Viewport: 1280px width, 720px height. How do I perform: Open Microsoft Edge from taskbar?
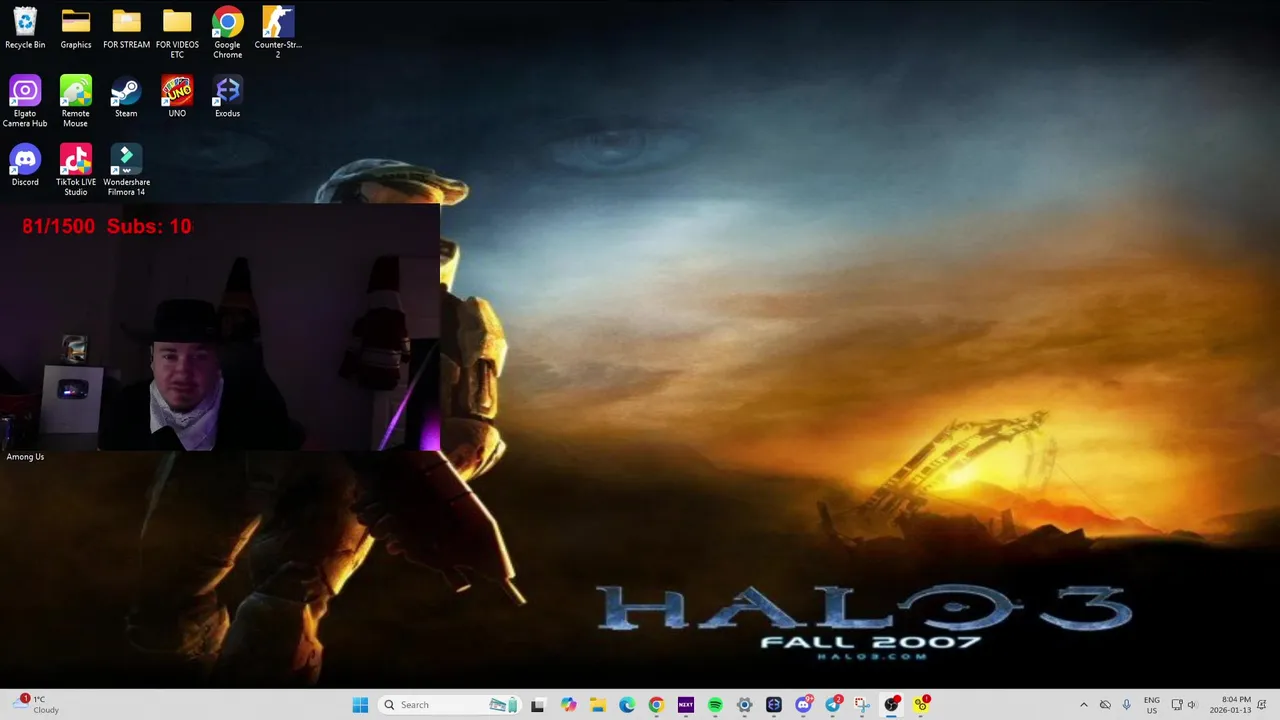click(x=627, y=705)
